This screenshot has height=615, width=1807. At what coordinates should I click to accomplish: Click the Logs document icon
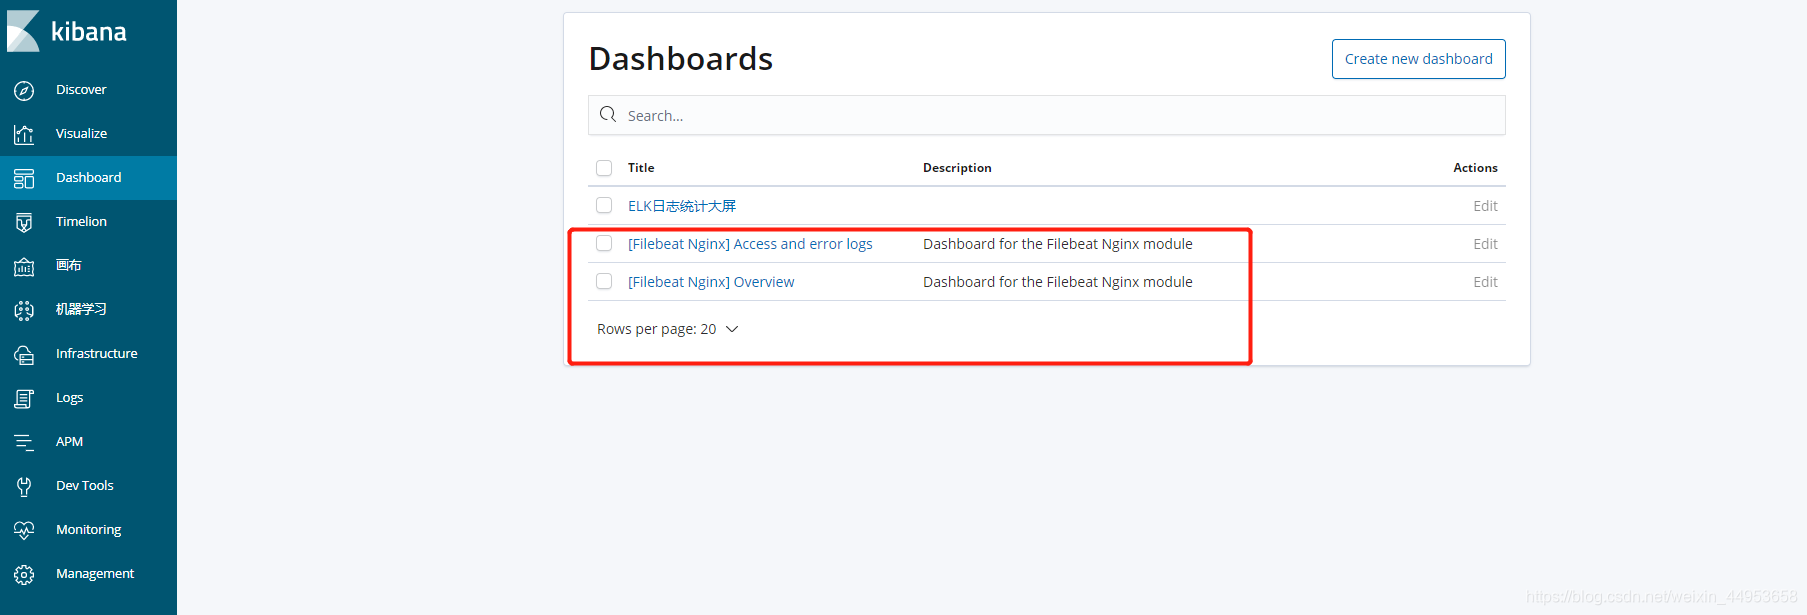[24, 398]
